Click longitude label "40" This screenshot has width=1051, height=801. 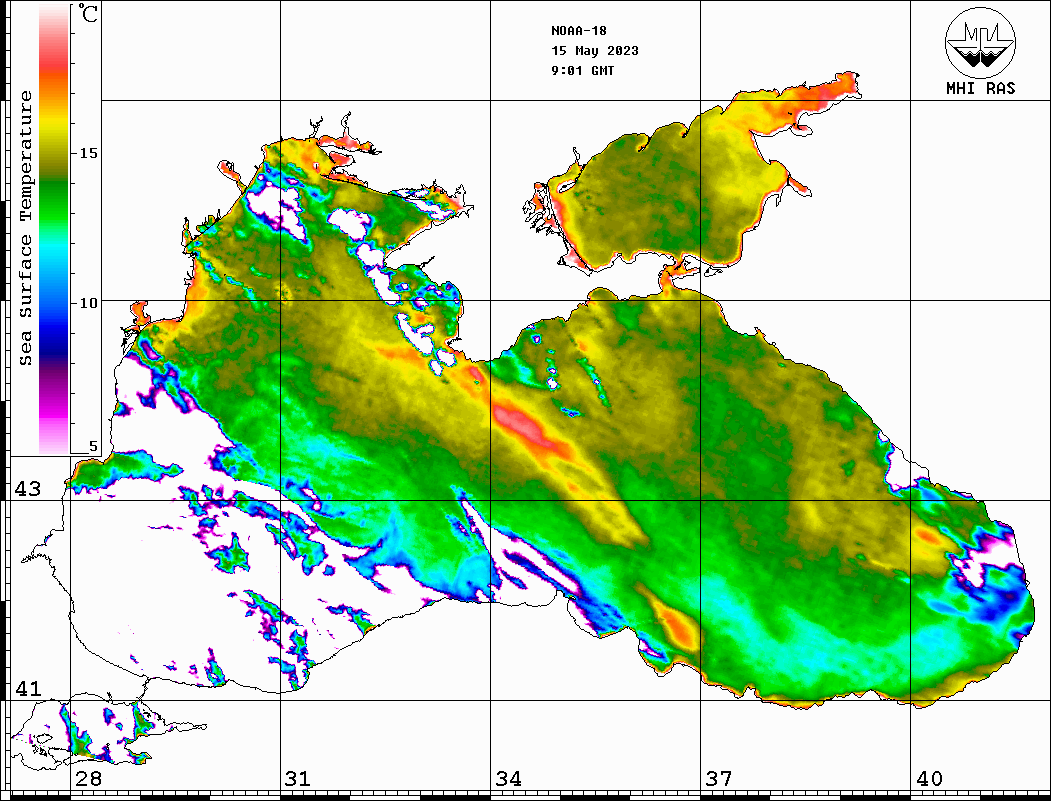click(929, 779)
